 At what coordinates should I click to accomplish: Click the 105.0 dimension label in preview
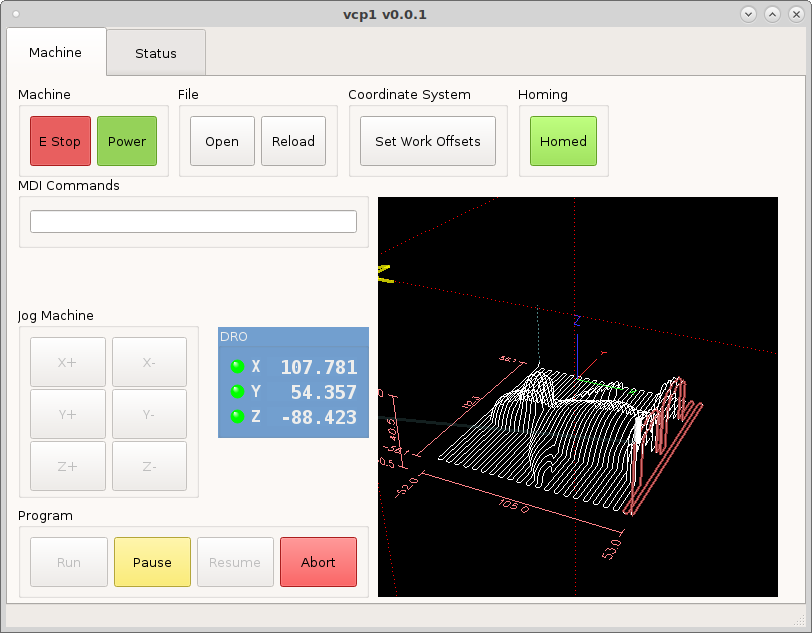click(514, 505)
